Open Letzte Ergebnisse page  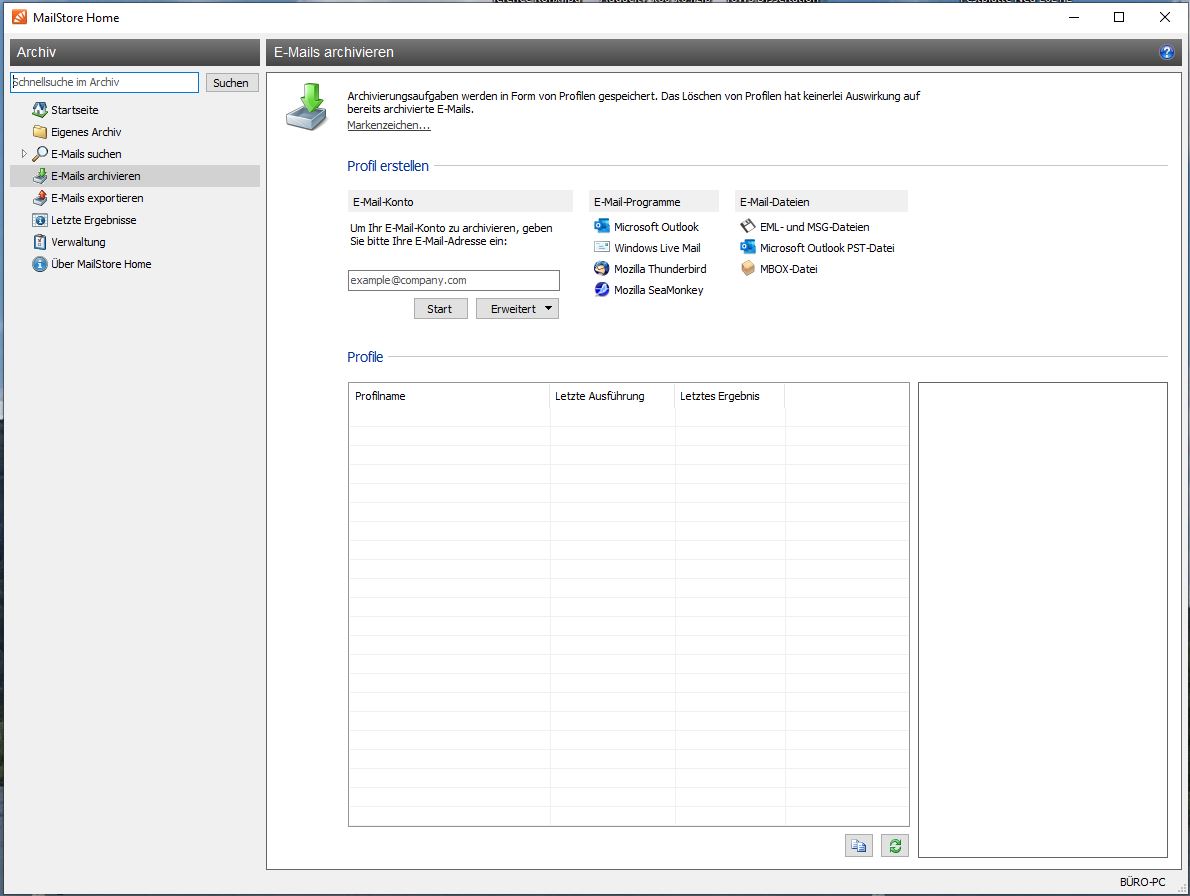pos(93,220)
